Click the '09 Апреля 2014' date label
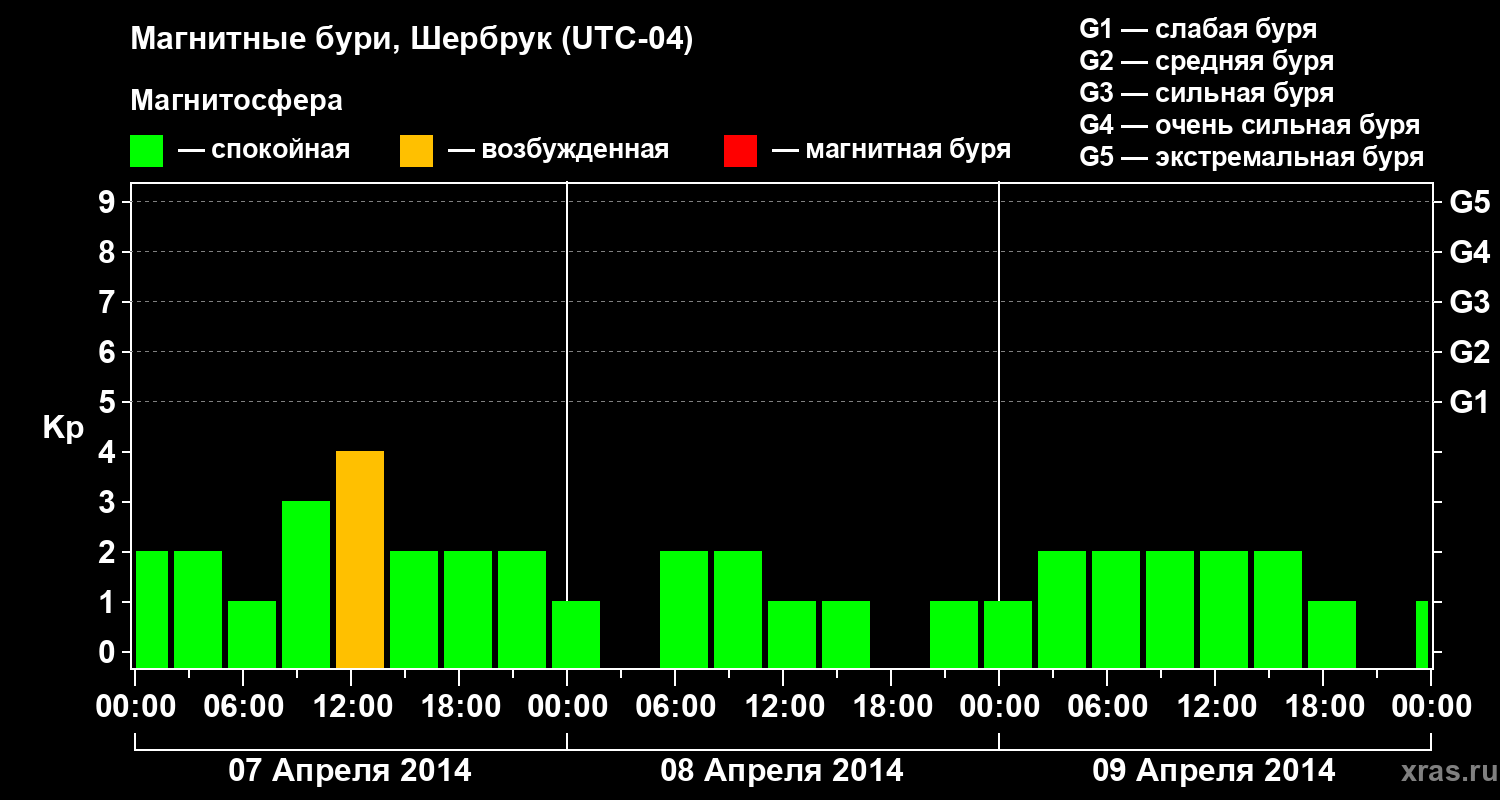Image resolution: width=1500 pixels, height=800 pixels. (x=1214, y=771)
